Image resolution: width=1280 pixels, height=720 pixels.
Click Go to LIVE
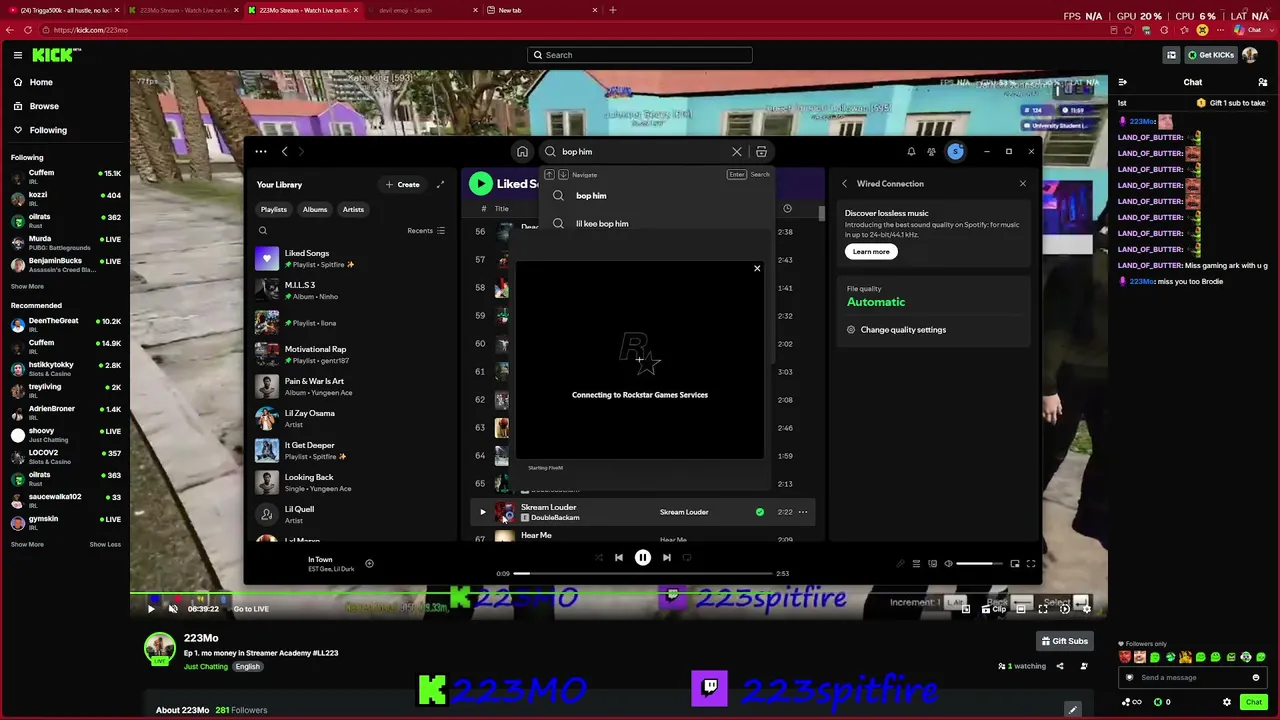(251, 609)
